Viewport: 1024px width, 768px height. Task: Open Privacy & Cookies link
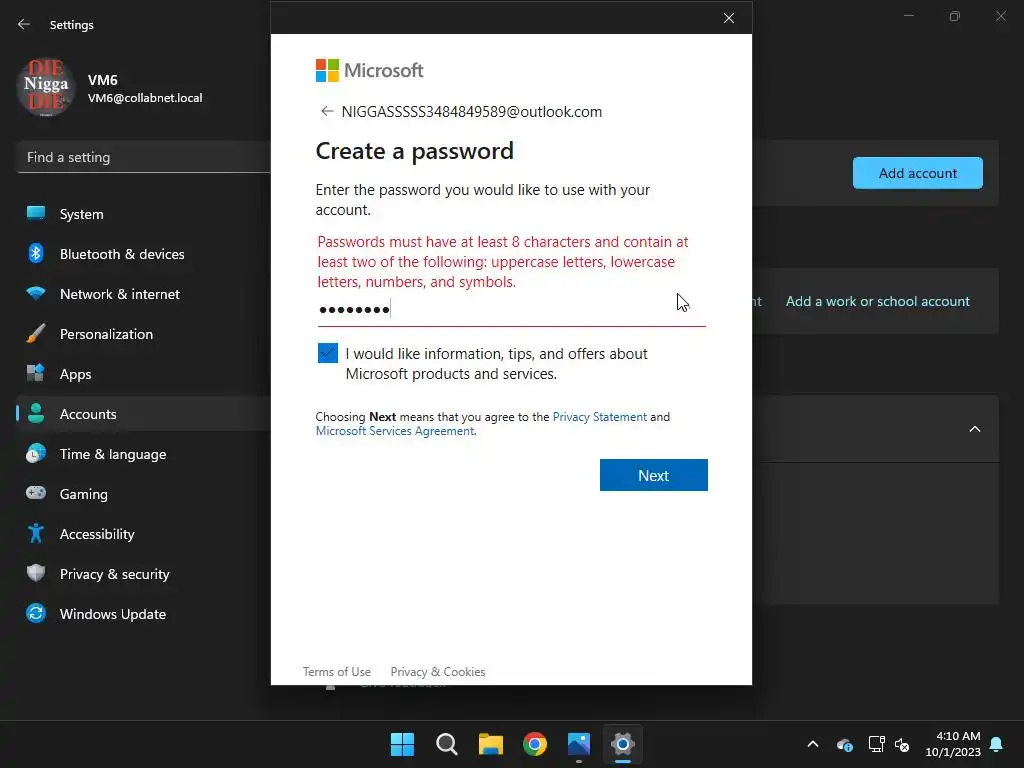click(438, 671)
